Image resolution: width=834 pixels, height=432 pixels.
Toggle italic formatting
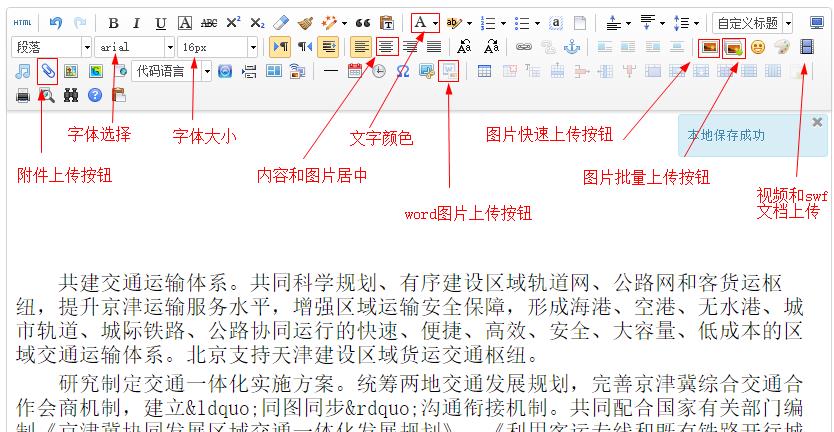pyautogui.click(x=137, y=22)
